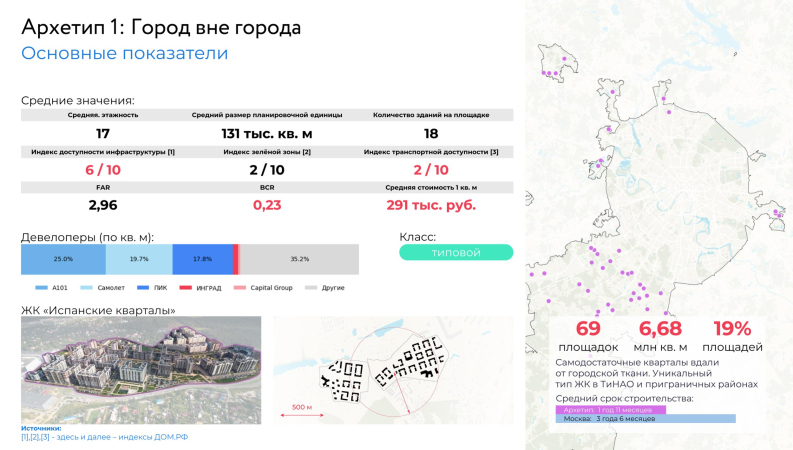Select the 19.7% light blue bar segment
Image resolution: width=793 pixels, height=450 pixels.
coord(139,259)
